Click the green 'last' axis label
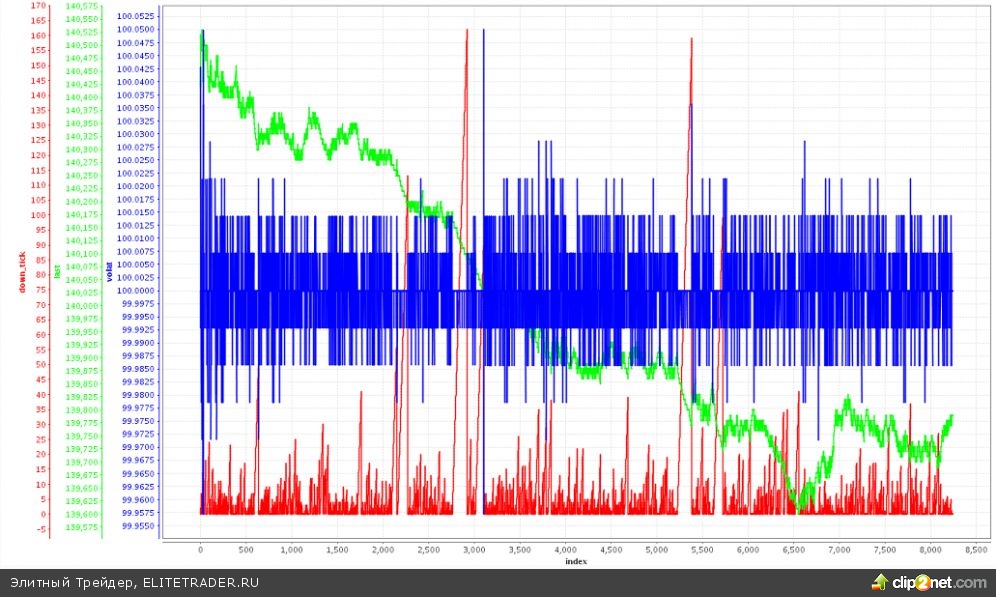This screenshot has width=996, height=597. pyautogui.click(x=58, y=271)
